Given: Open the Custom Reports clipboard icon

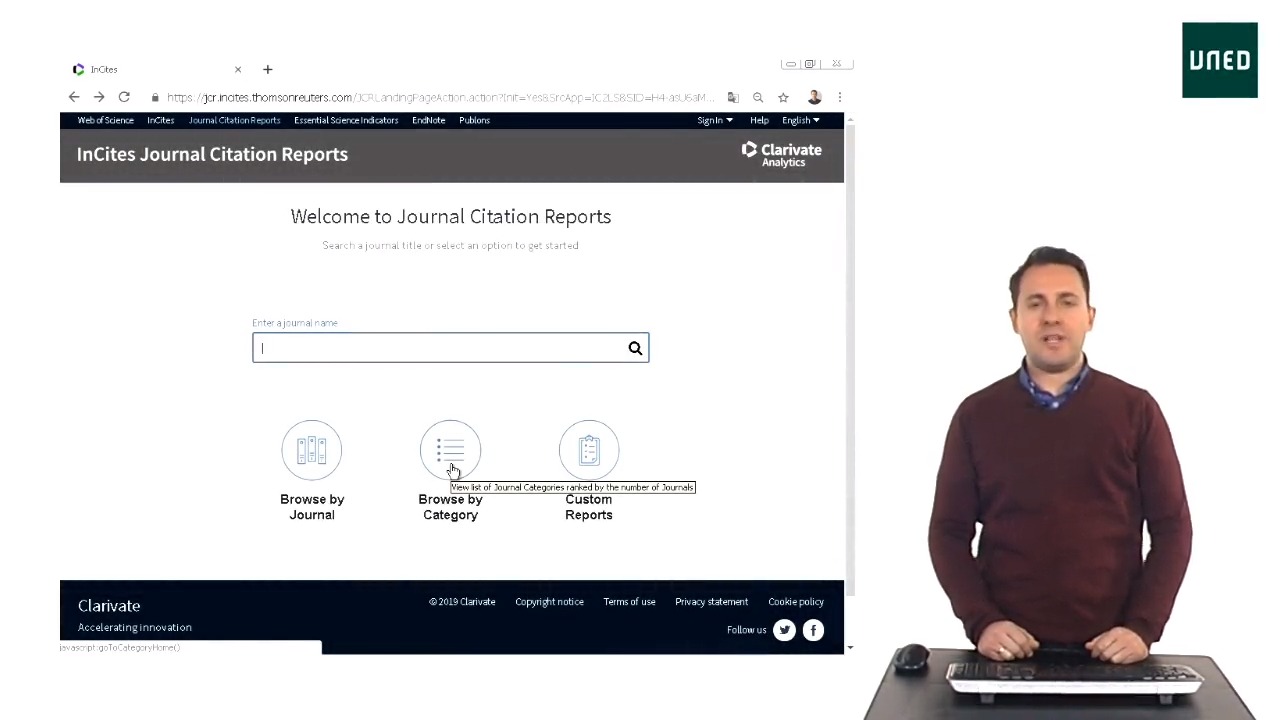Looking at the screenshot, I should coord(589,450).
